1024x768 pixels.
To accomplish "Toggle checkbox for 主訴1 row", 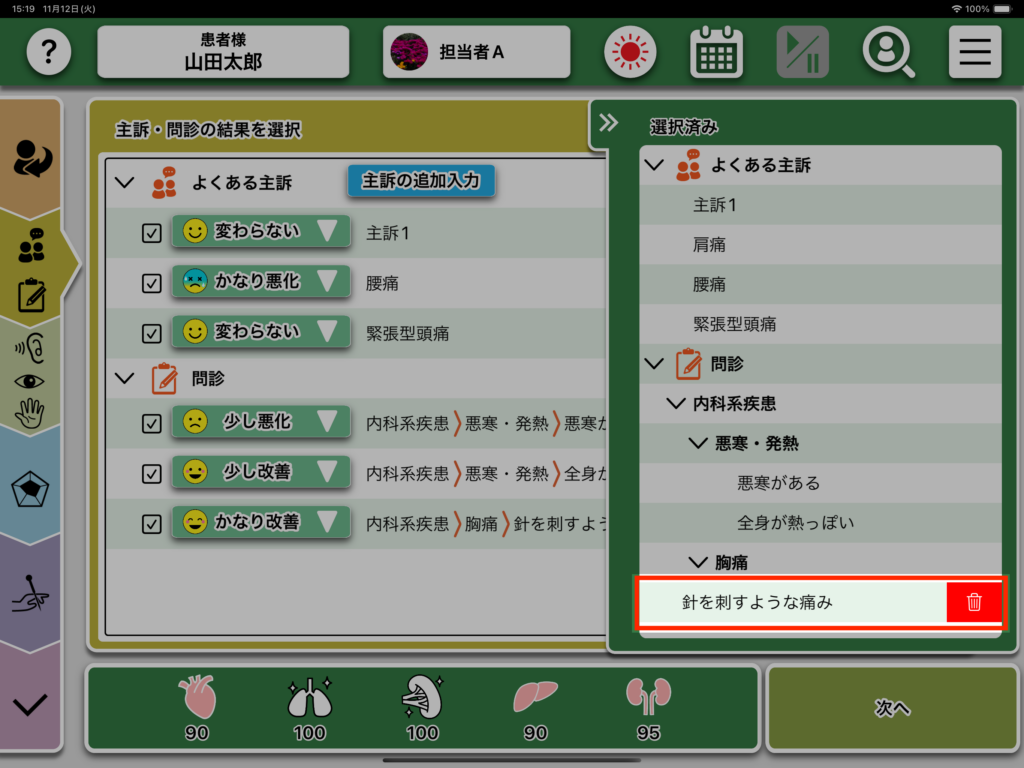I will pyautogui.click(x=152, y=232).
